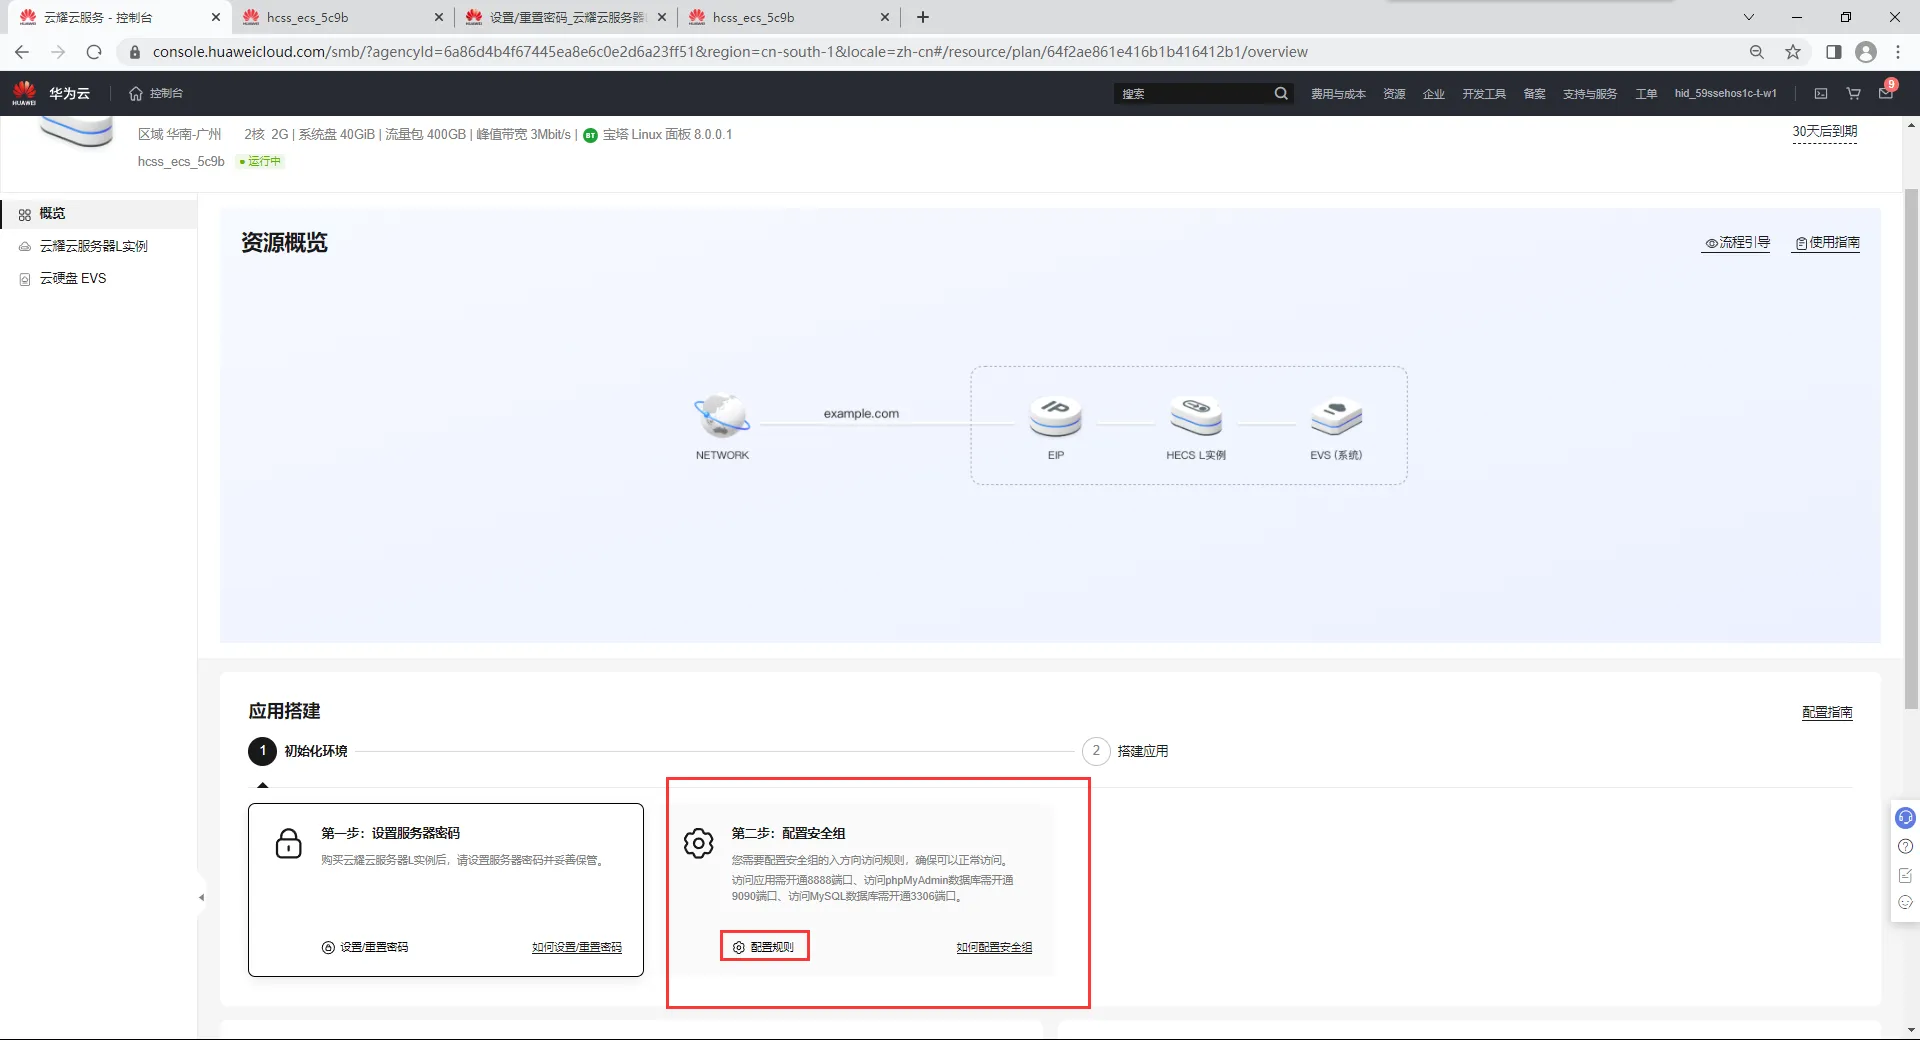Click the 宝塔 Linux 面板 BT icon
This screenshot has width=1920, height=1040.
pos(590,135)
